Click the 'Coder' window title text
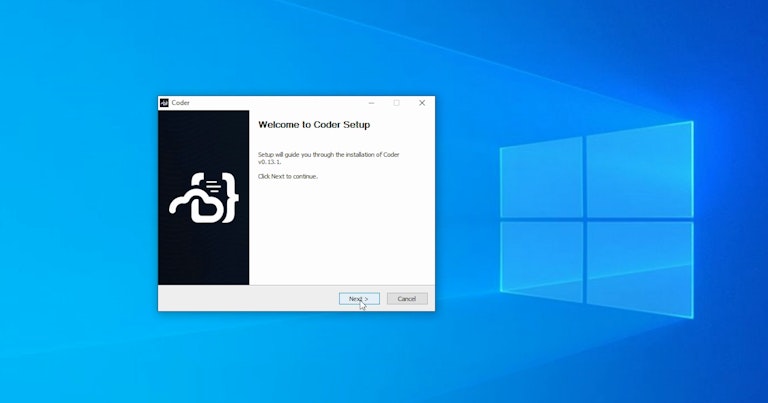Image resolution: width=768 pixels, height=403 pixels. tap(181, 103)
